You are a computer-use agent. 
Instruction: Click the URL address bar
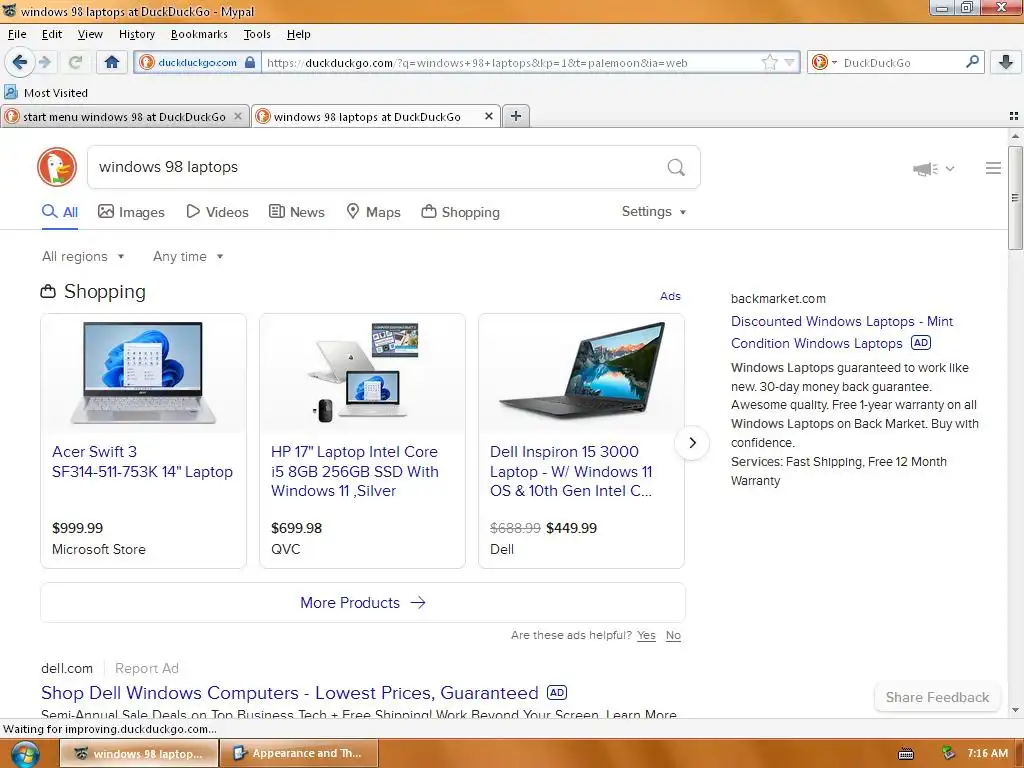pos(513,63)
